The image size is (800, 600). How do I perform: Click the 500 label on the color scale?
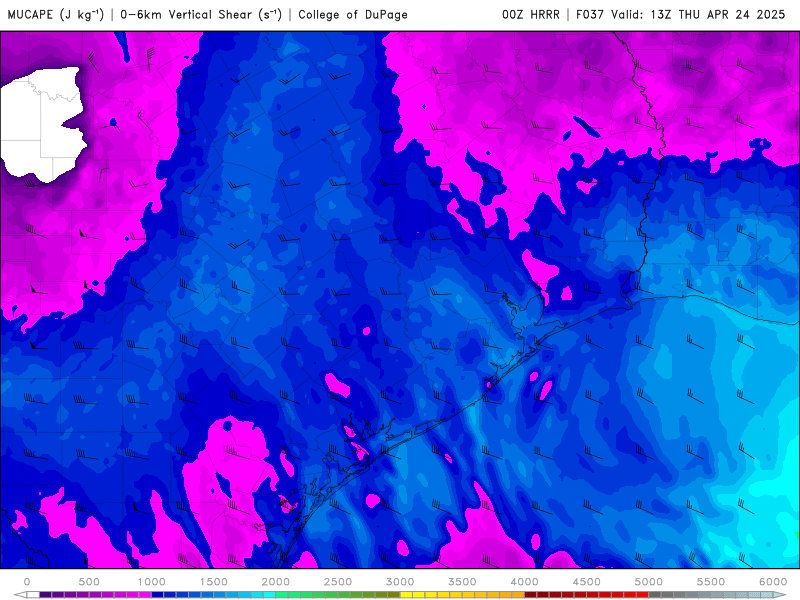tap(89, 582)
